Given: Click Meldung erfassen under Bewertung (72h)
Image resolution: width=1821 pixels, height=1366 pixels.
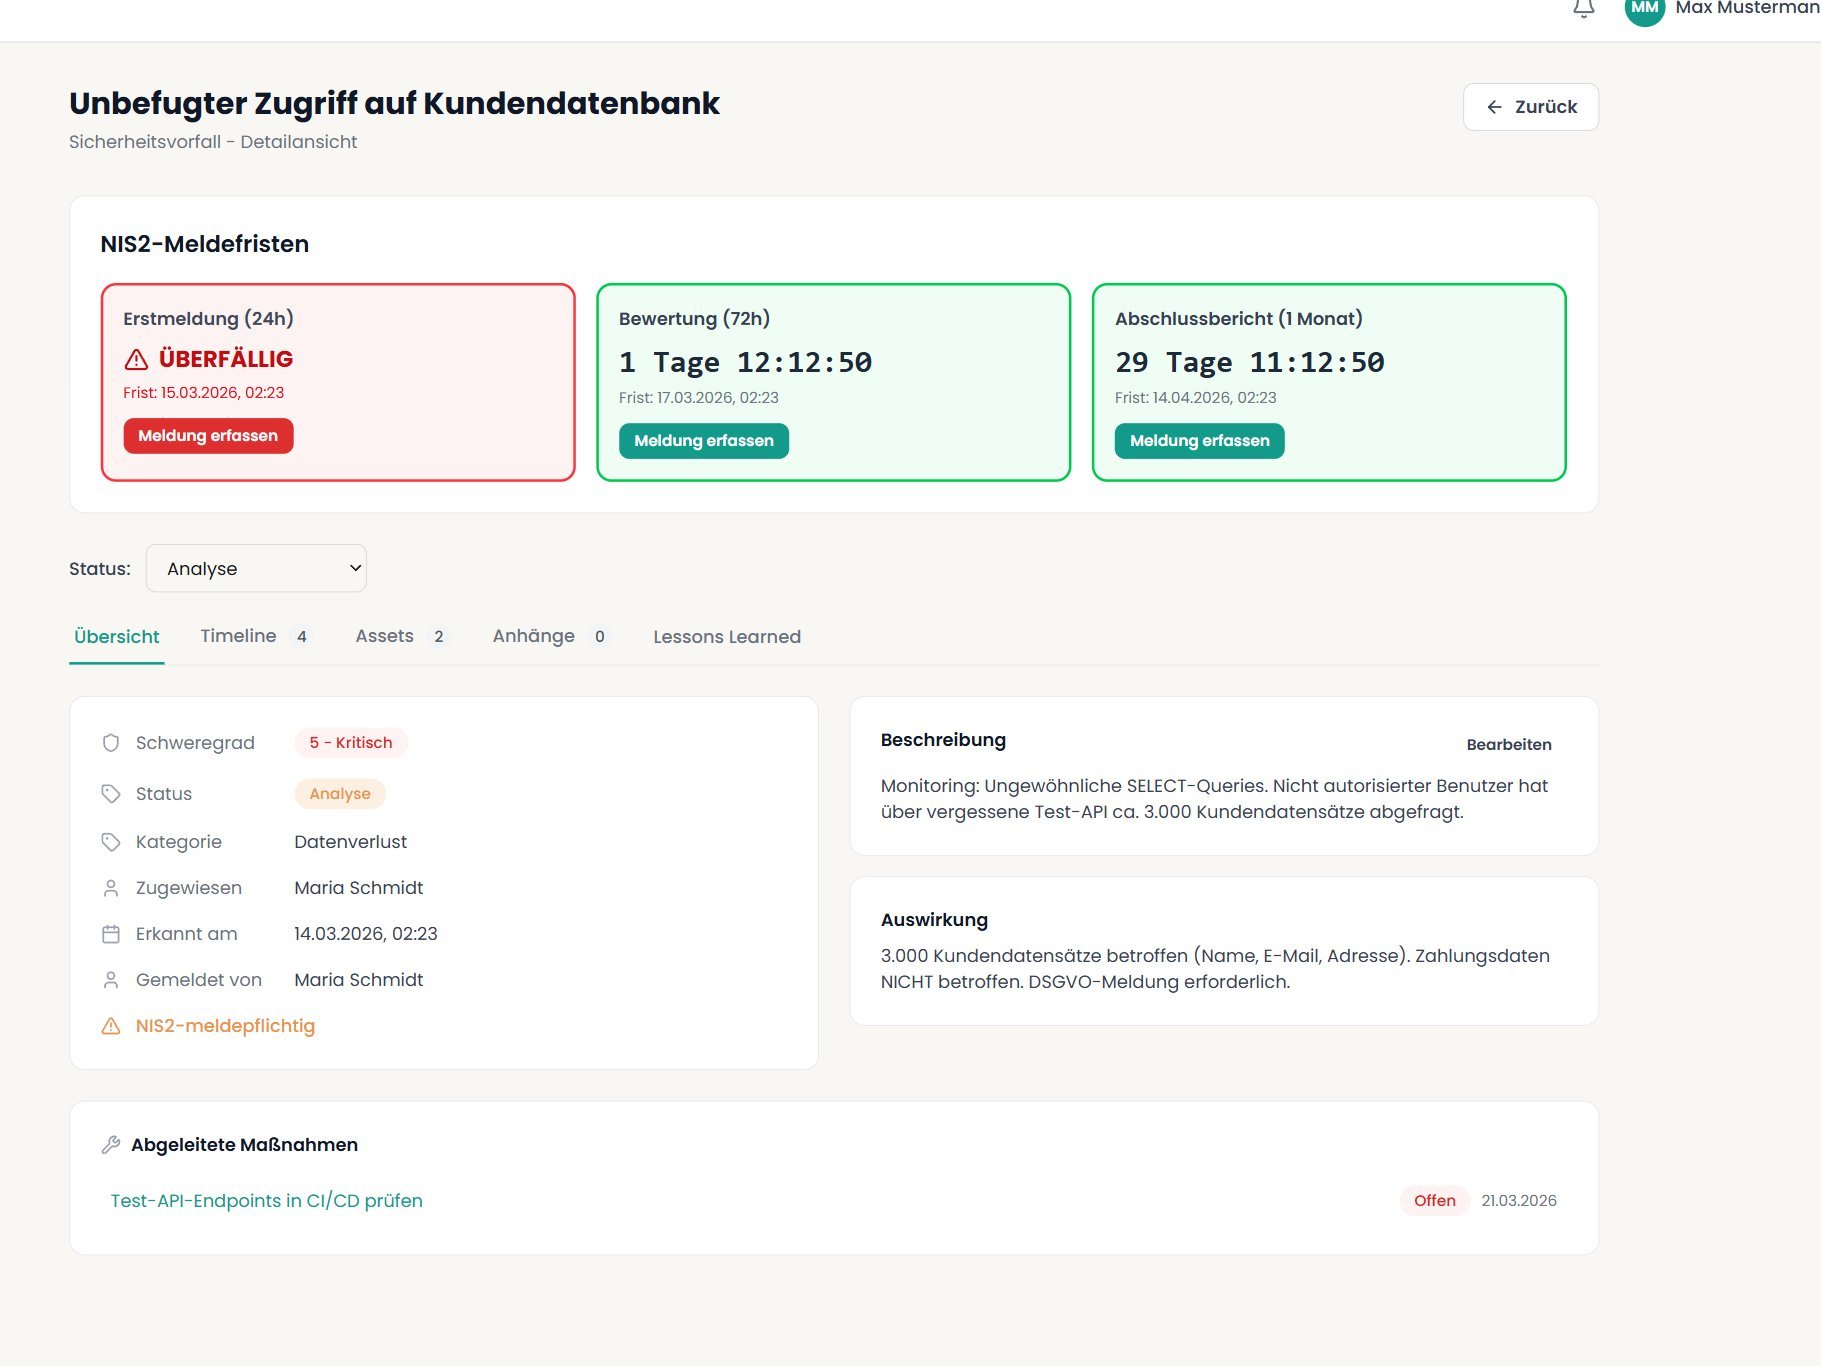Looking at the screenshot, I should [703, 441].
